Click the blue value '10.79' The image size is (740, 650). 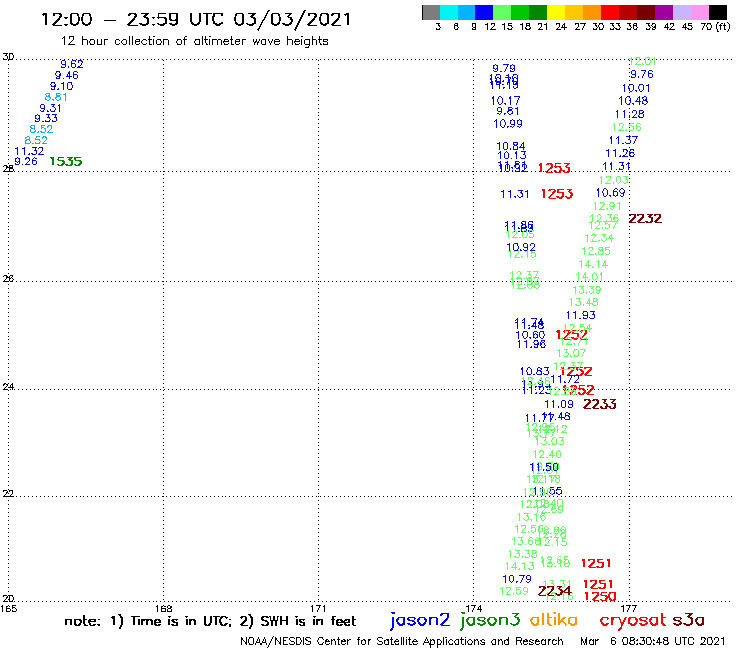[x=517, y=579]
